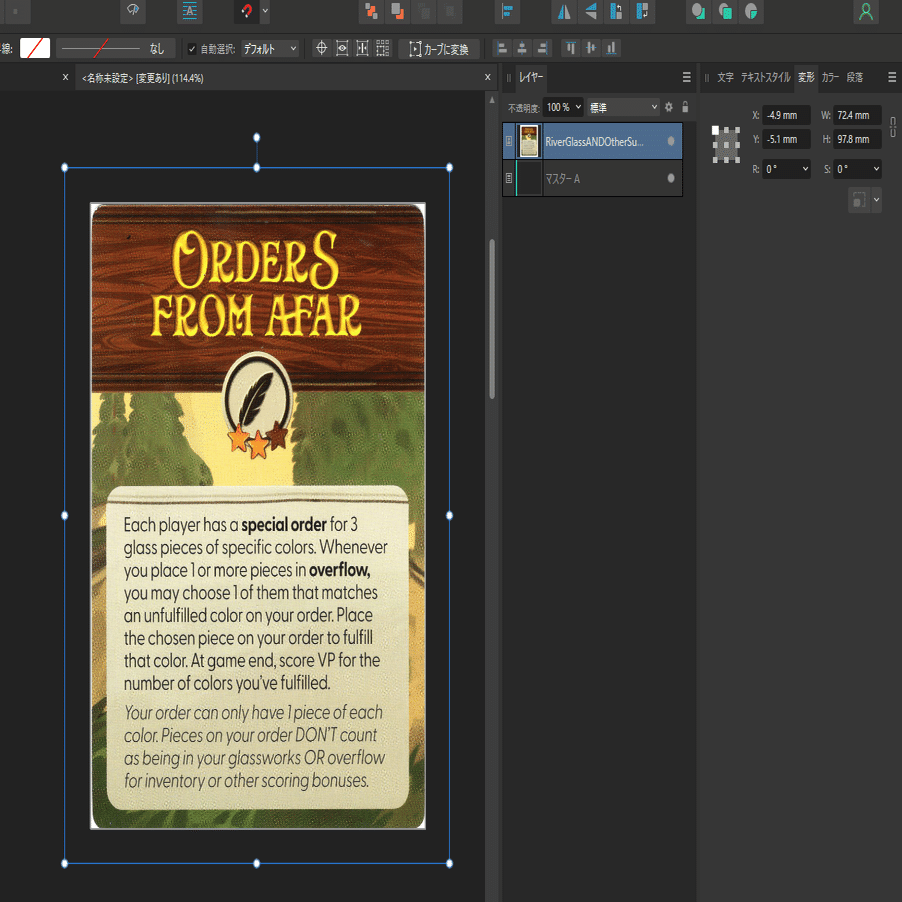Click the account person icon
The image size is (902, 902).
tap(865, 12)
